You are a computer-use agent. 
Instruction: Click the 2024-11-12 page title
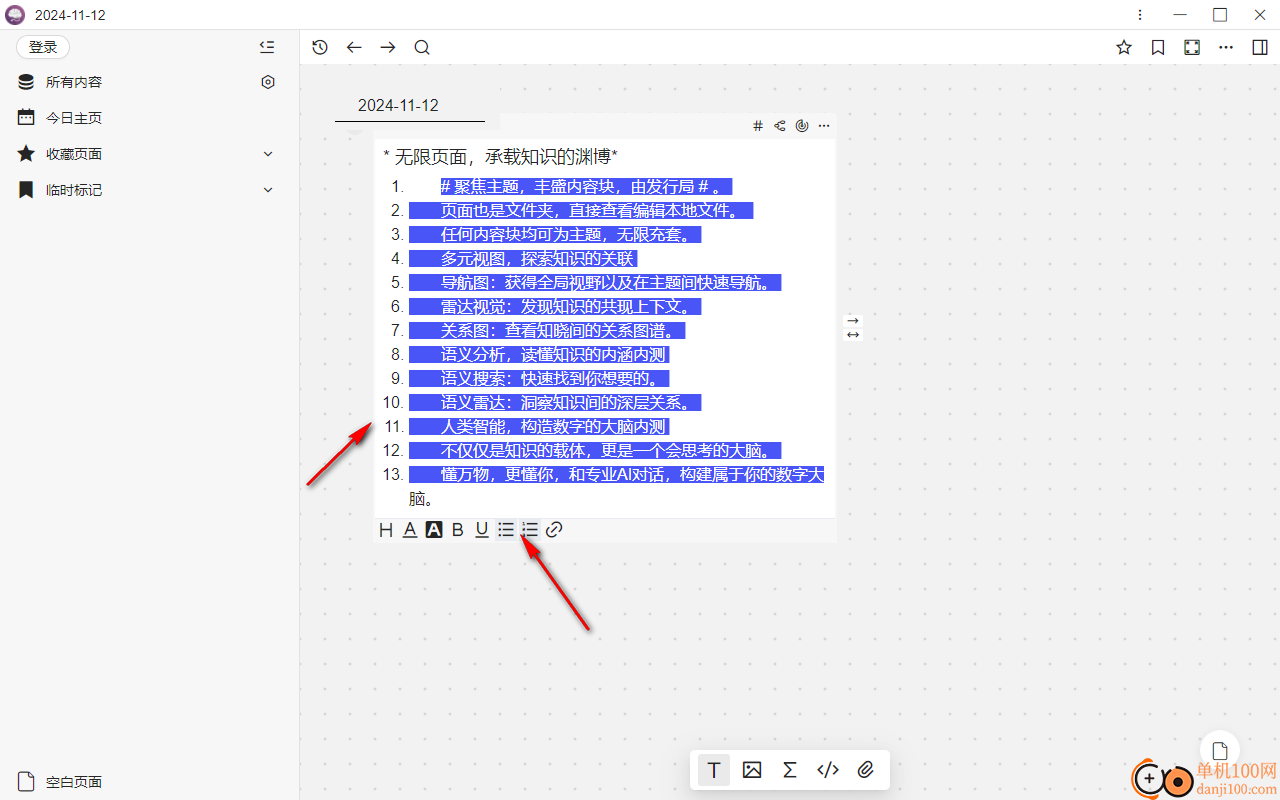click(x=398, y=105)
